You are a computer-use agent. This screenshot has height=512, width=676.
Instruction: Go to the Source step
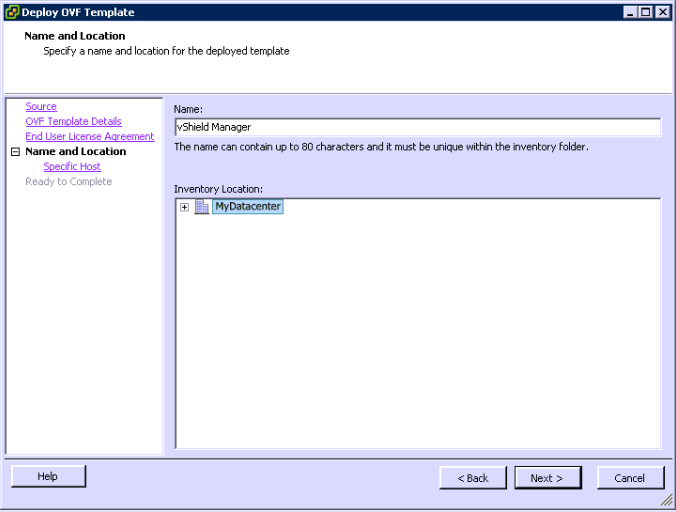(x=41, y=107)
